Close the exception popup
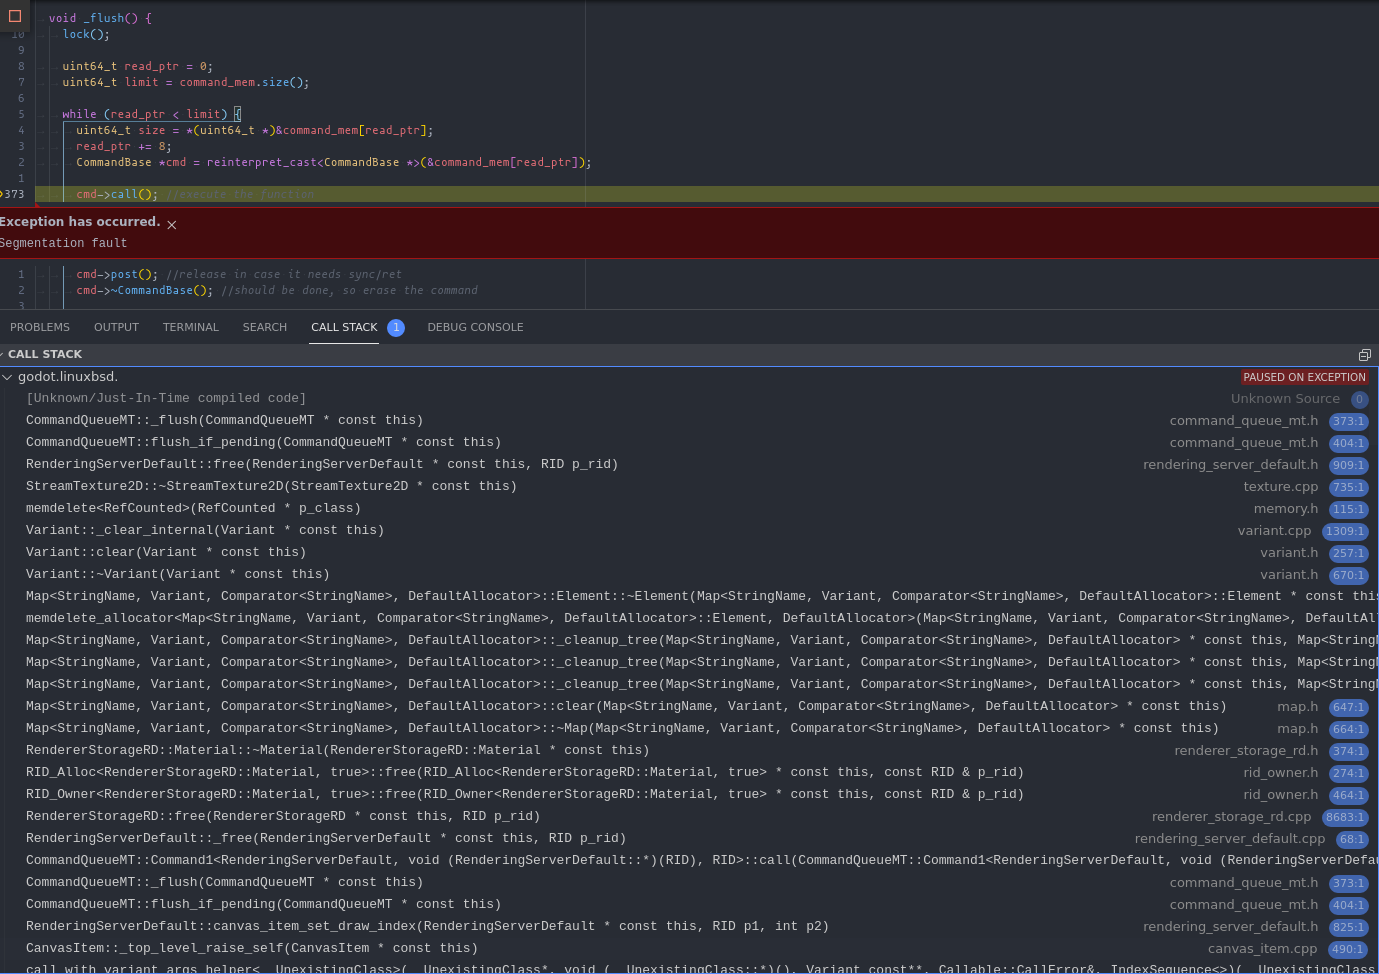 172,225
